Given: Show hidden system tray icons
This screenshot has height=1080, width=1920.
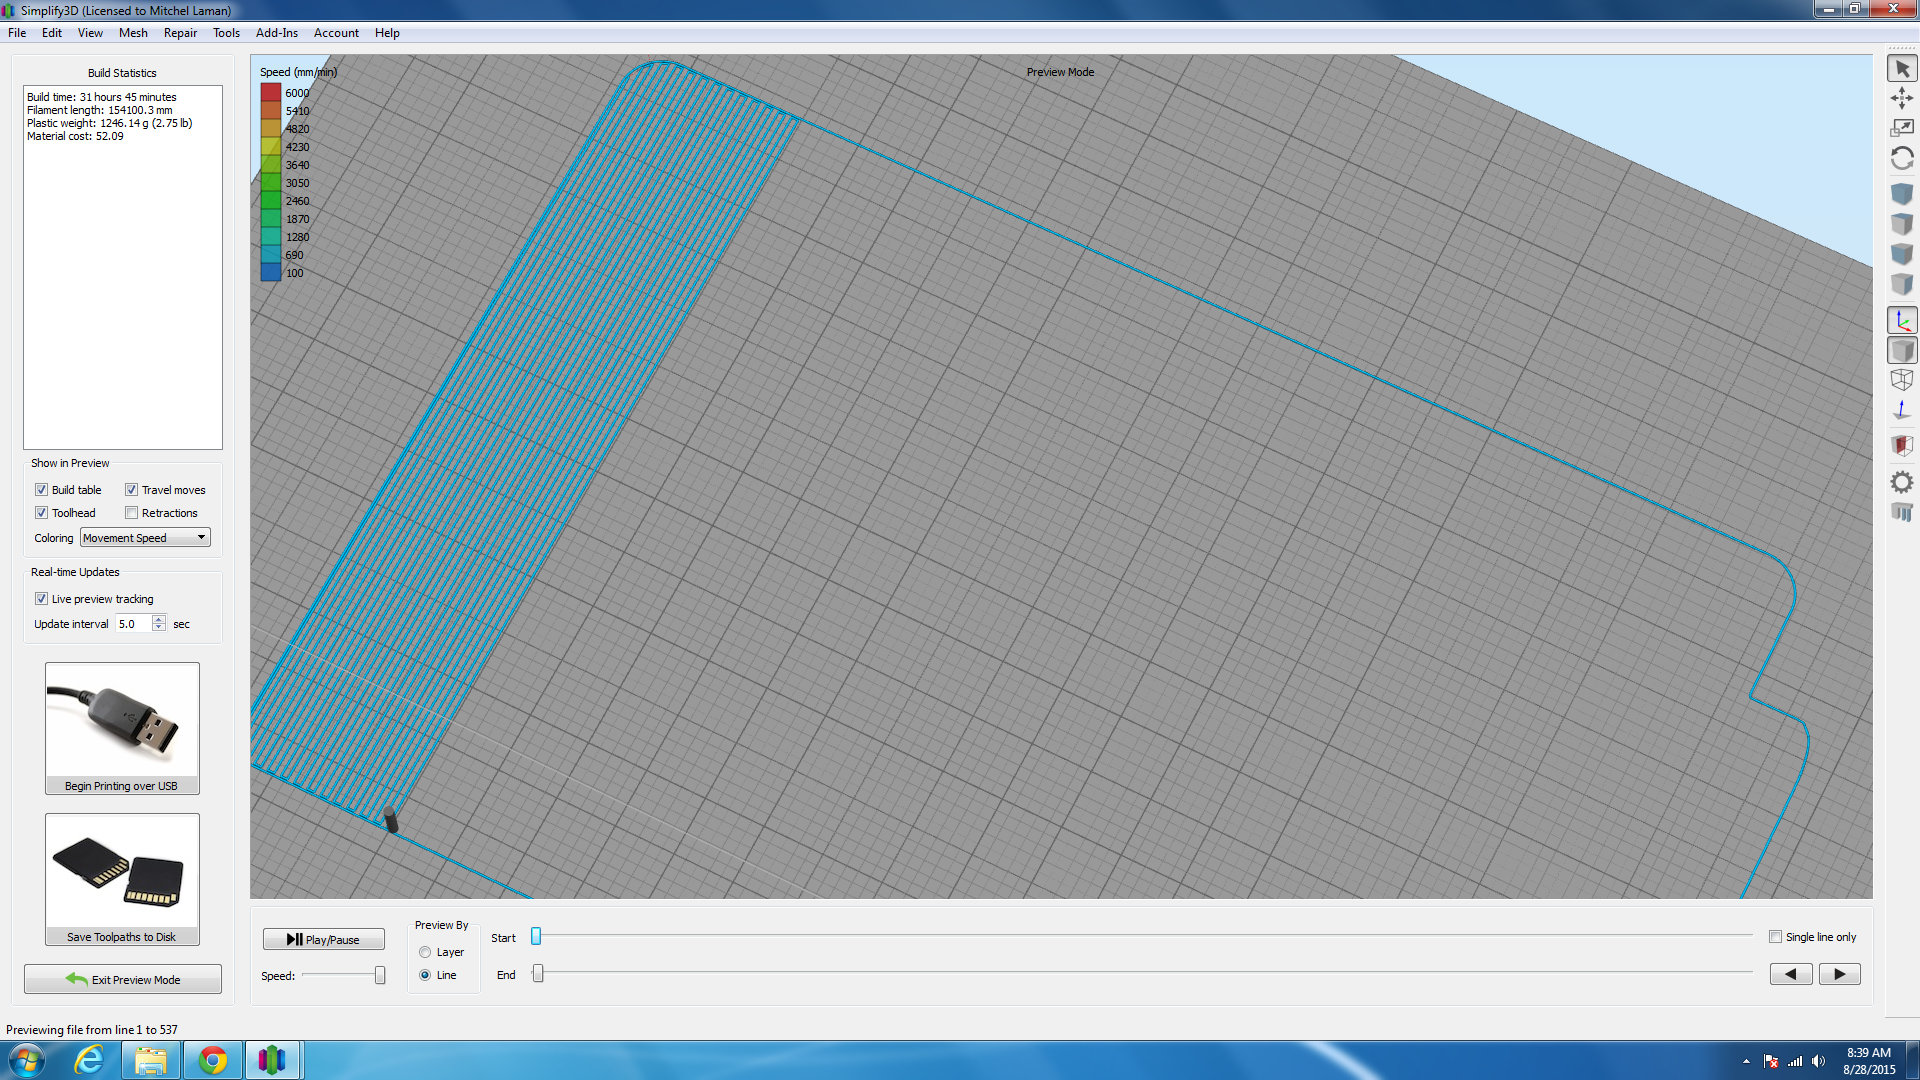Looking at the screenshot, I should click(x=1746, y=1061).
